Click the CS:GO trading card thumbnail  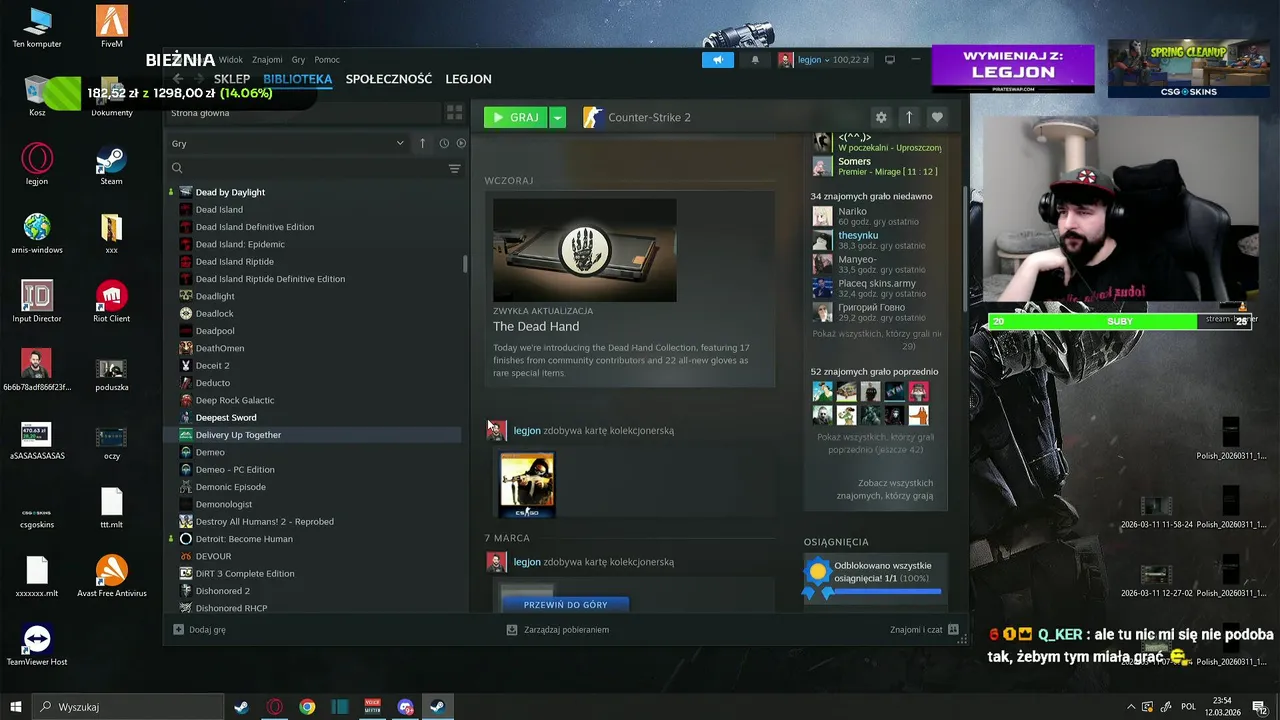pos(527,485)
